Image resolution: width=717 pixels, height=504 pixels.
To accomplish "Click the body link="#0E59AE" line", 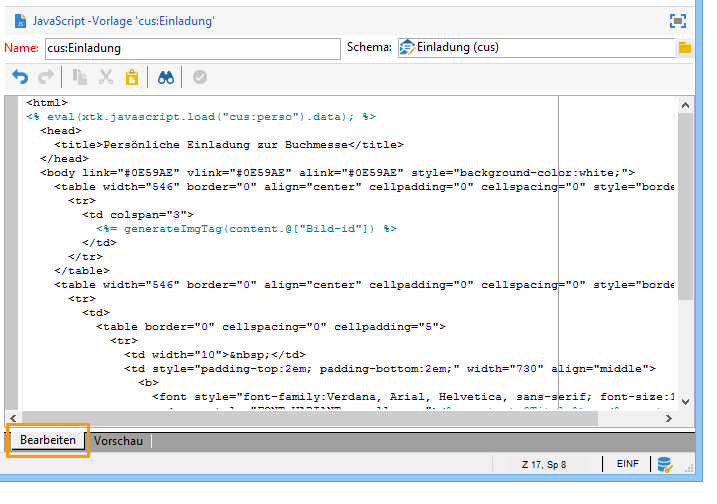I will click(x=337, y=172).
